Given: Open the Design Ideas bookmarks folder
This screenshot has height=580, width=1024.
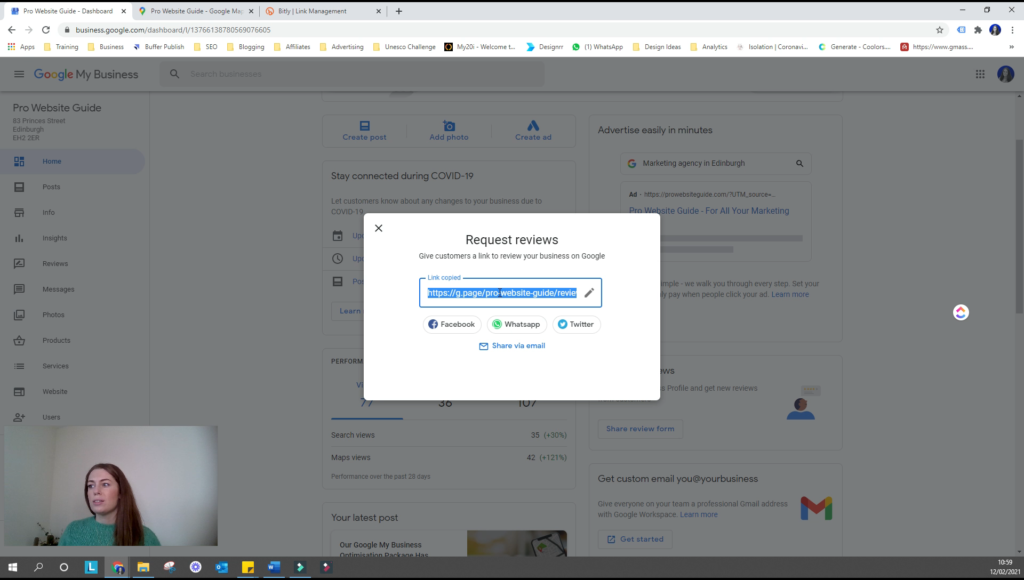Looking at the screenshot, I should click(656, 47).
